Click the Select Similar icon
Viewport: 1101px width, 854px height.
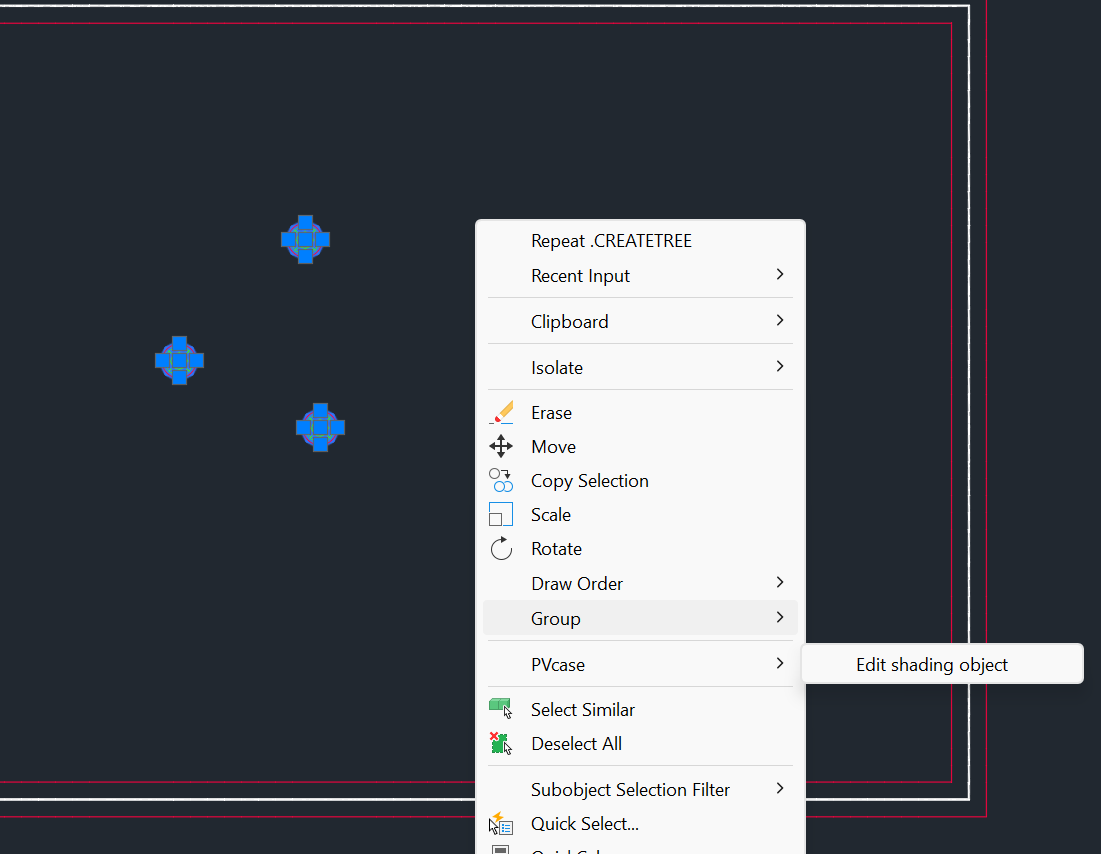point(501,709)
